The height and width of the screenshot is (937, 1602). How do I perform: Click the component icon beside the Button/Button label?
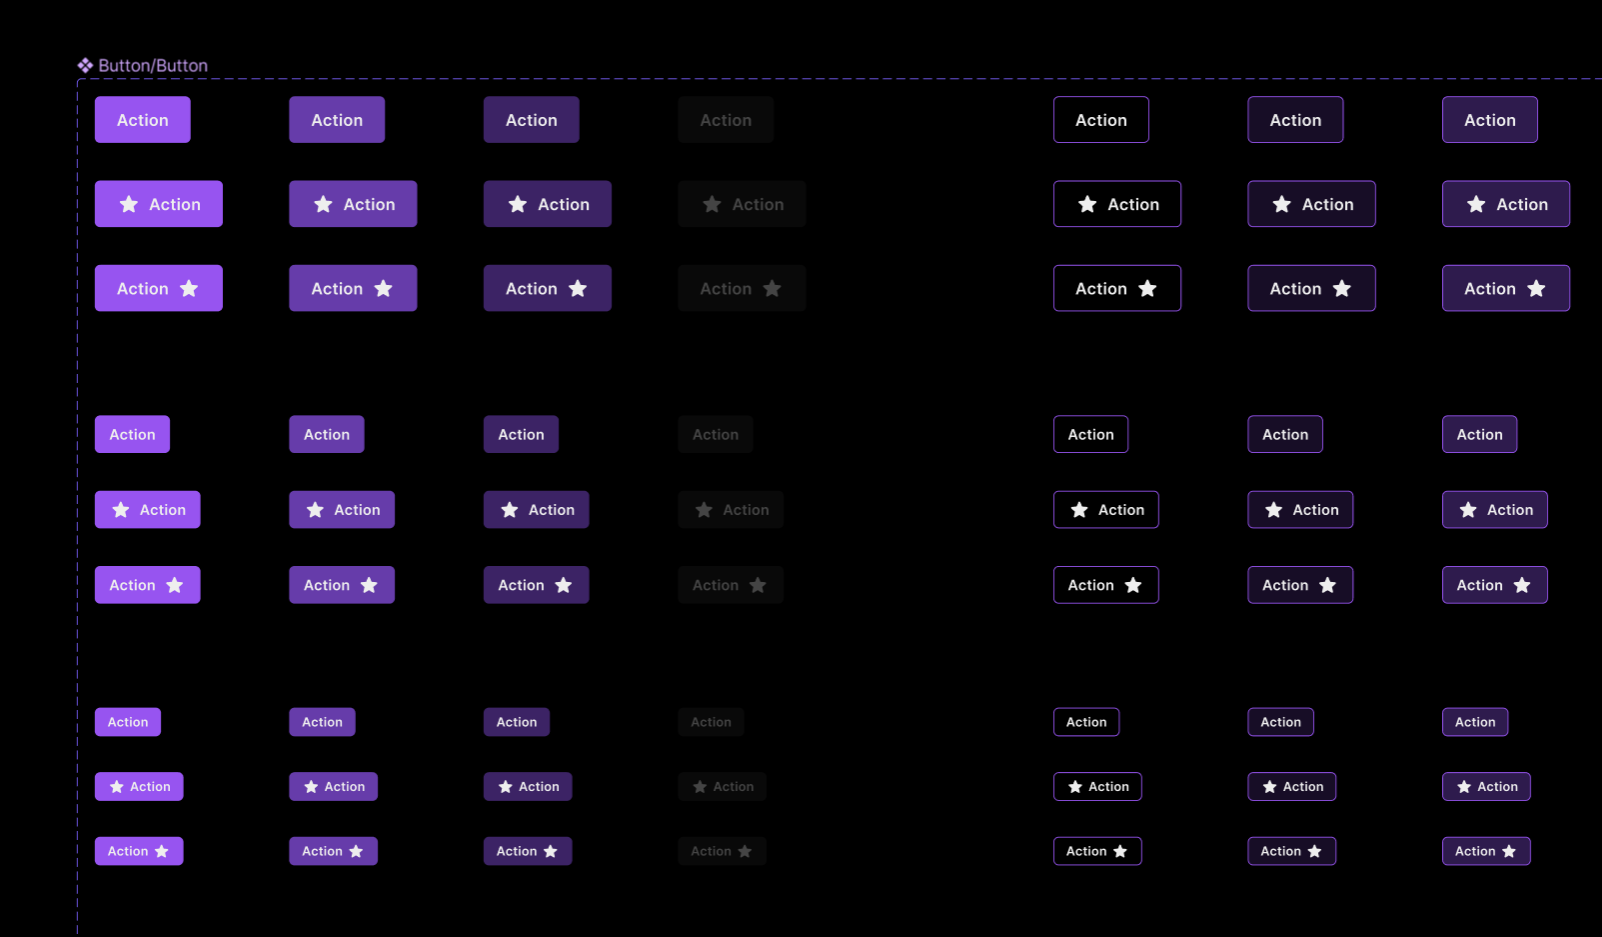click(x=85, y=66)
